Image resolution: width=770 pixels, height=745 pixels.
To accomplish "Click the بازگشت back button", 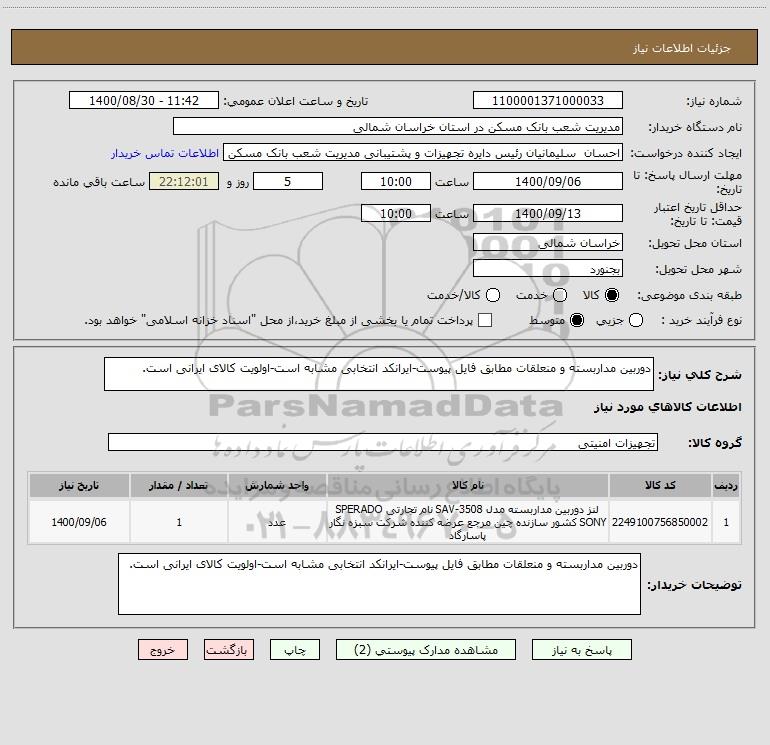I will (229, 650).
